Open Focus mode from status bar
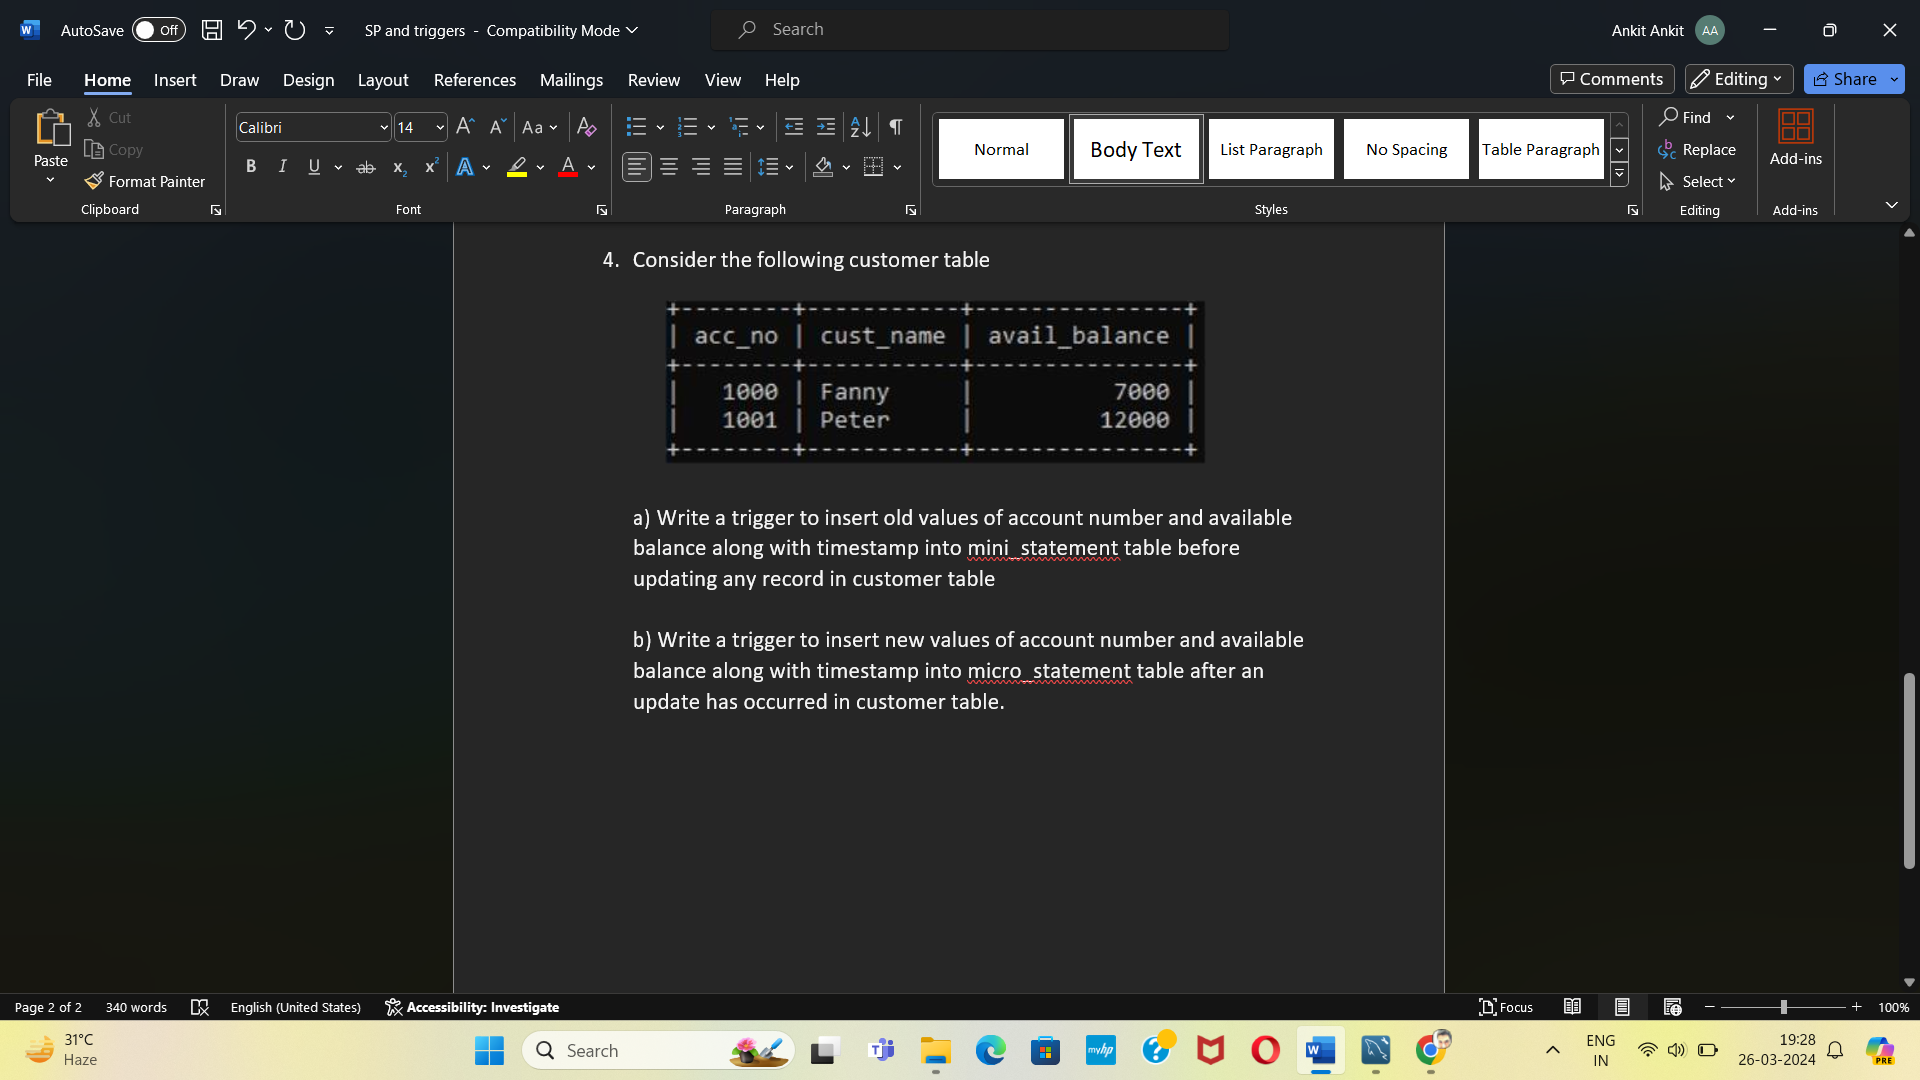Image resolution: width=1920 pixels, height=1080 pixels. [x=1506, y=1007]
